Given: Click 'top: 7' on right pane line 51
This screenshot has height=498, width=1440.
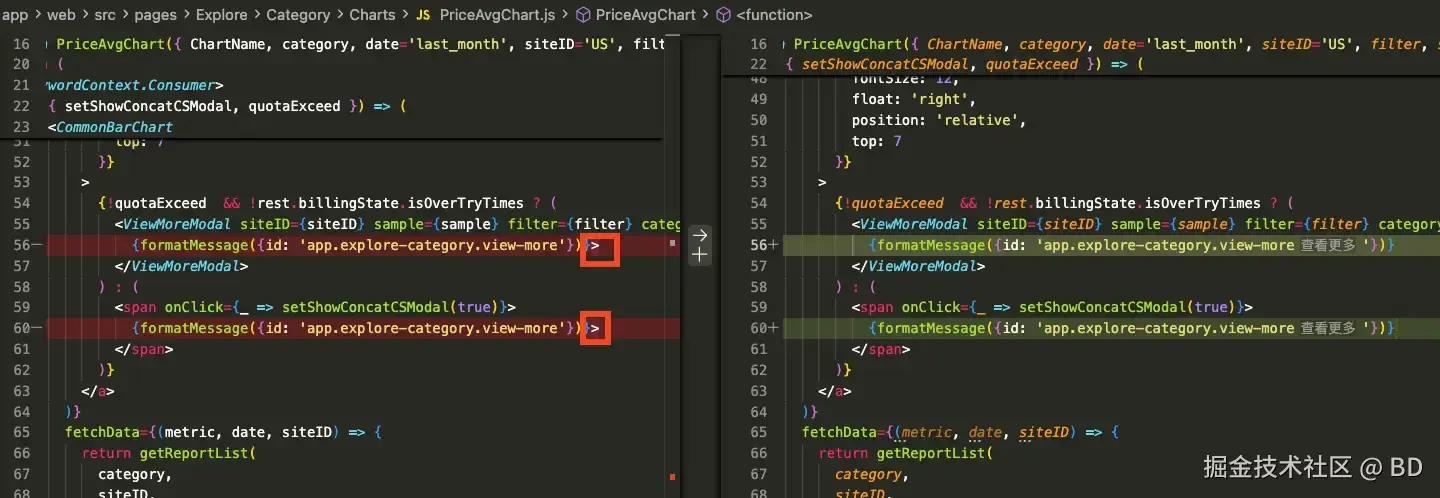Looking at the screenshot, I should click(x=877, y=141).
